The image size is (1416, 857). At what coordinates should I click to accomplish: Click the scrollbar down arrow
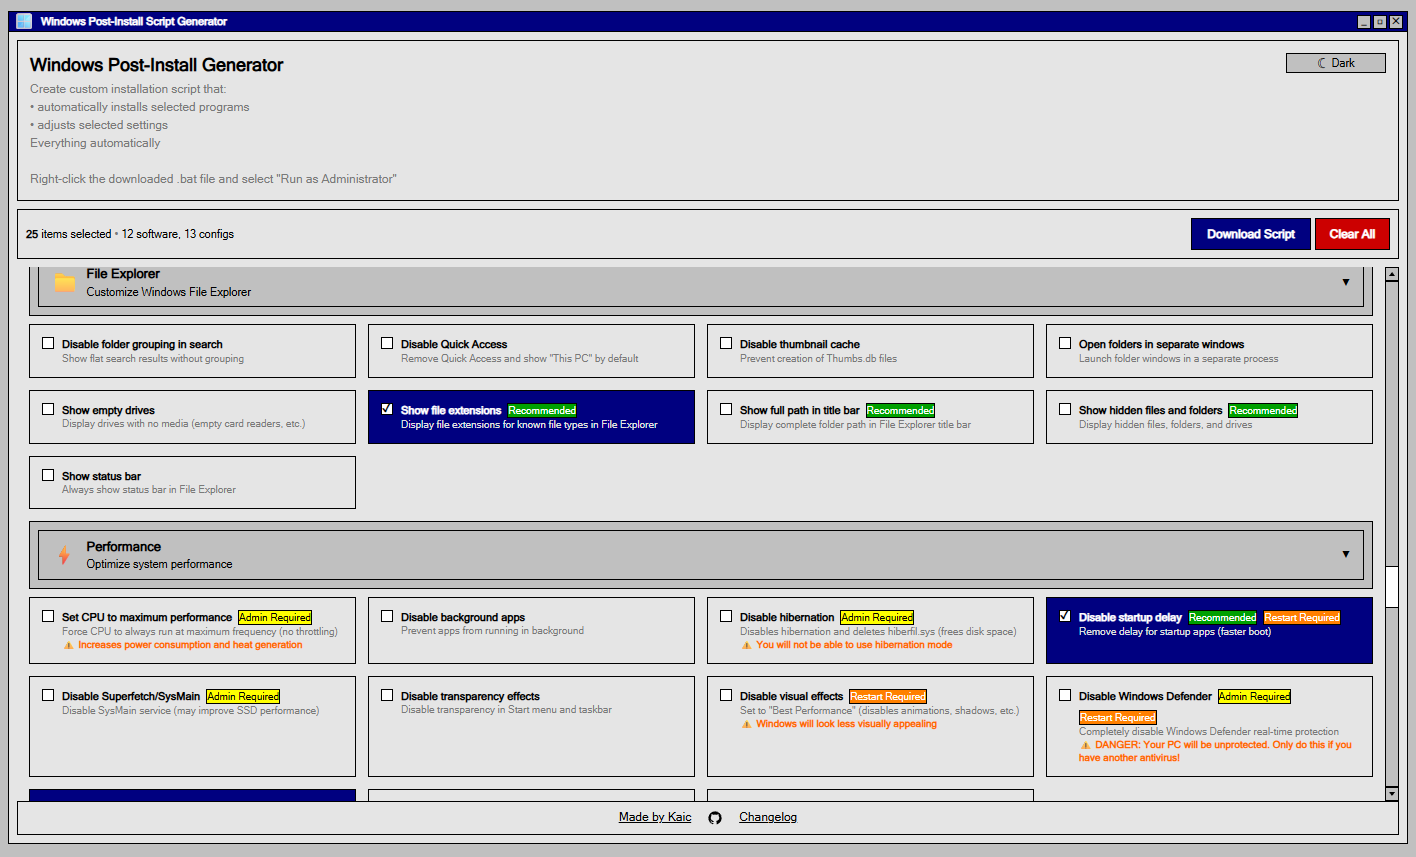[x=1392, y=793]
